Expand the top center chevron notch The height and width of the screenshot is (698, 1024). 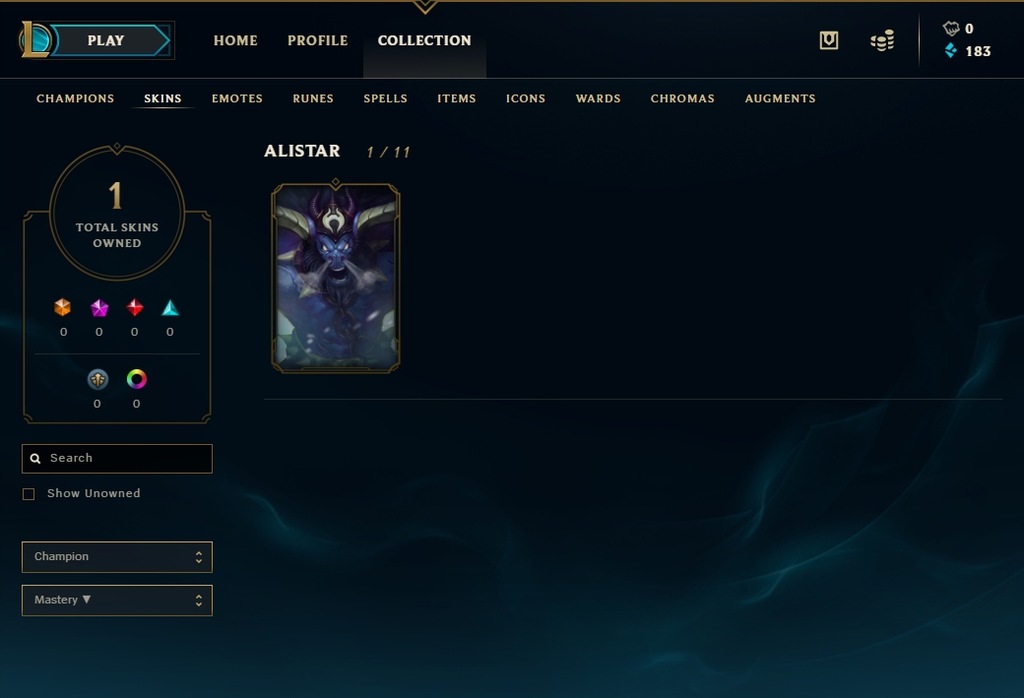(425, 7)
